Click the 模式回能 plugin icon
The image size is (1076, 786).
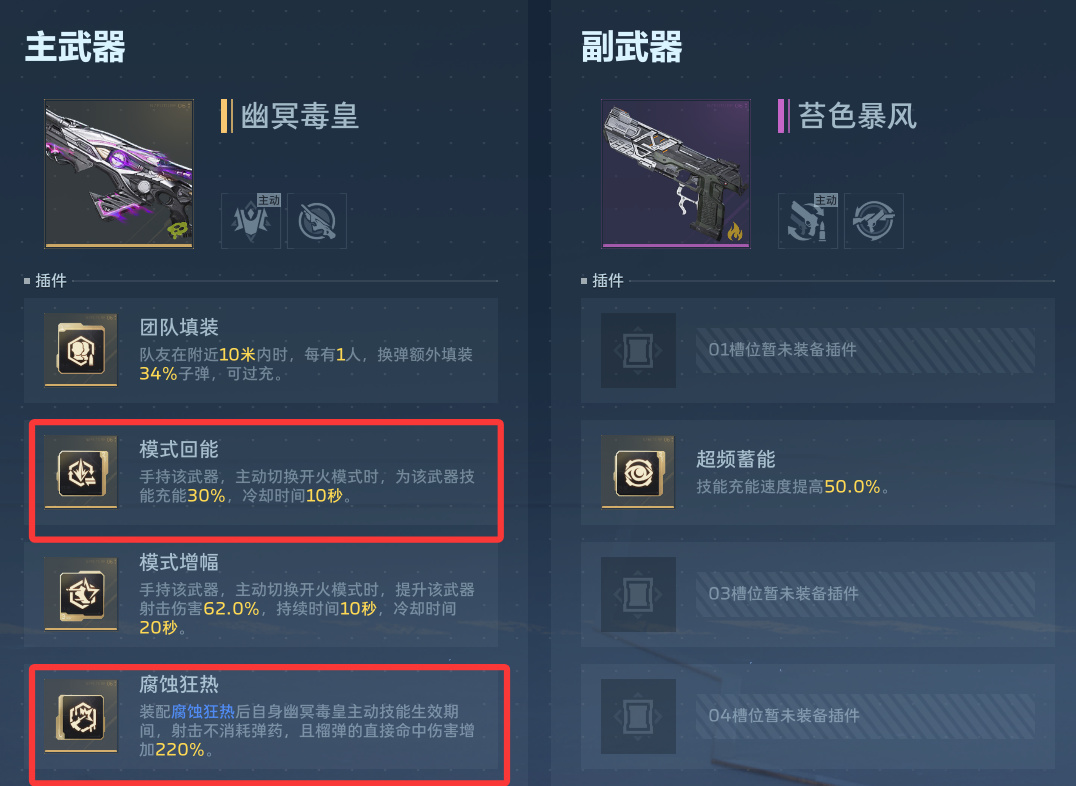[81, 472]
